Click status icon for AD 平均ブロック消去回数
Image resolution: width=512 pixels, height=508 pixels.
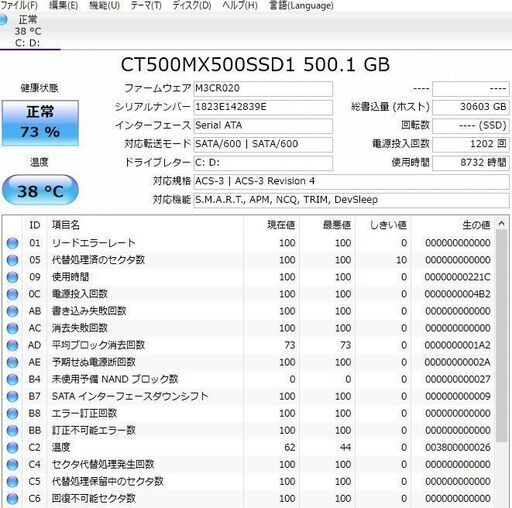tap(12, 345)
